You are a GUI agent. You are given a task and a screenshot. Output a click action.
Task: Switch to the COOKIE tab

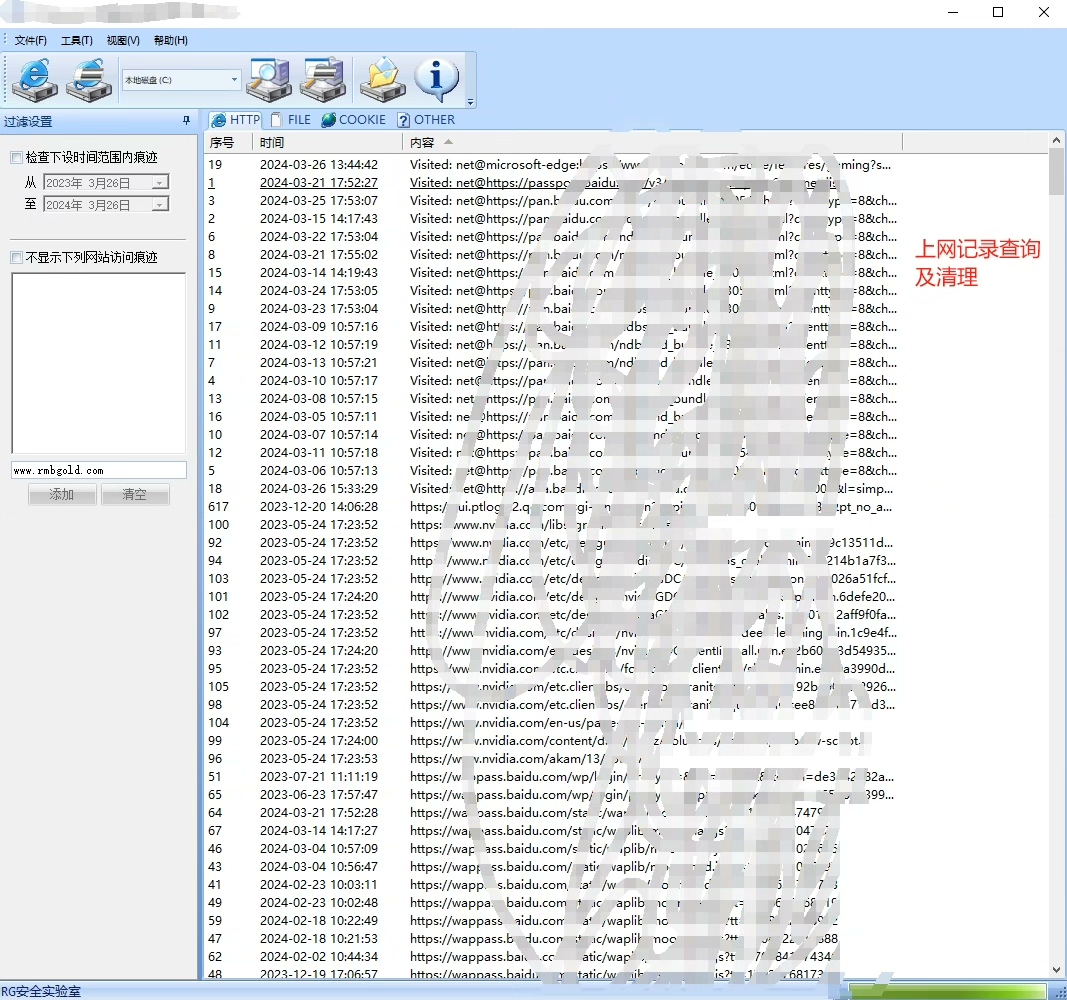[x=354, y=120]
